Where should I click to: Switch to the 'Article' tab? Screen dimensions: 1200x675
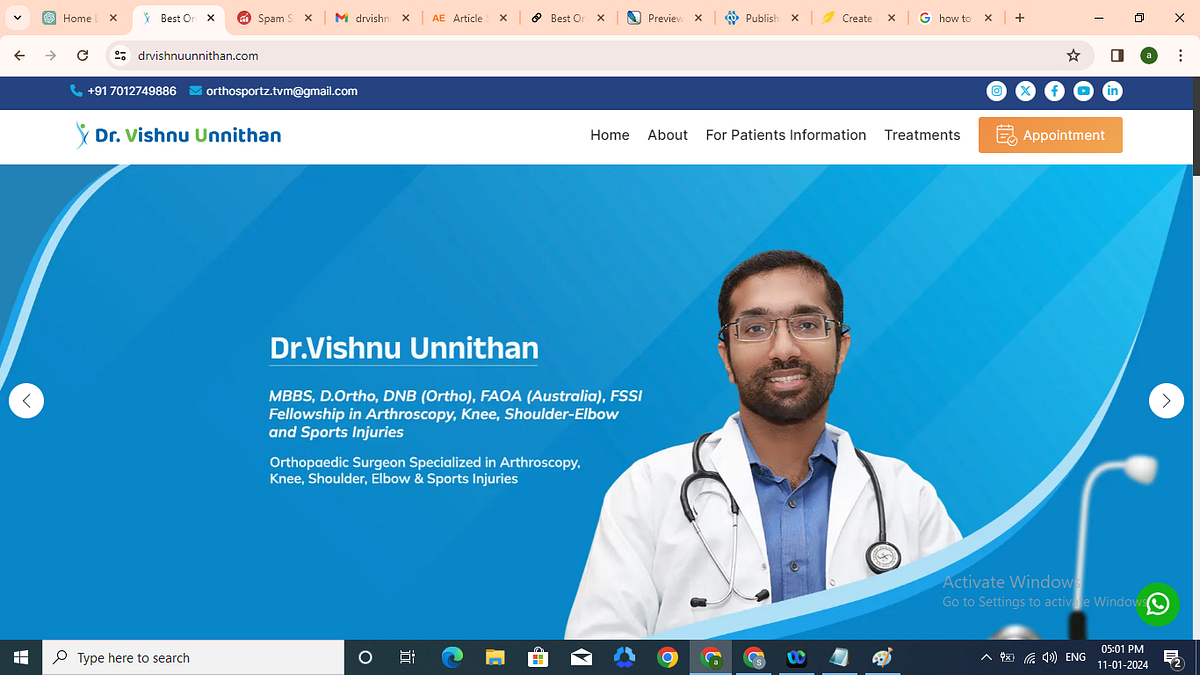point(468,18)
